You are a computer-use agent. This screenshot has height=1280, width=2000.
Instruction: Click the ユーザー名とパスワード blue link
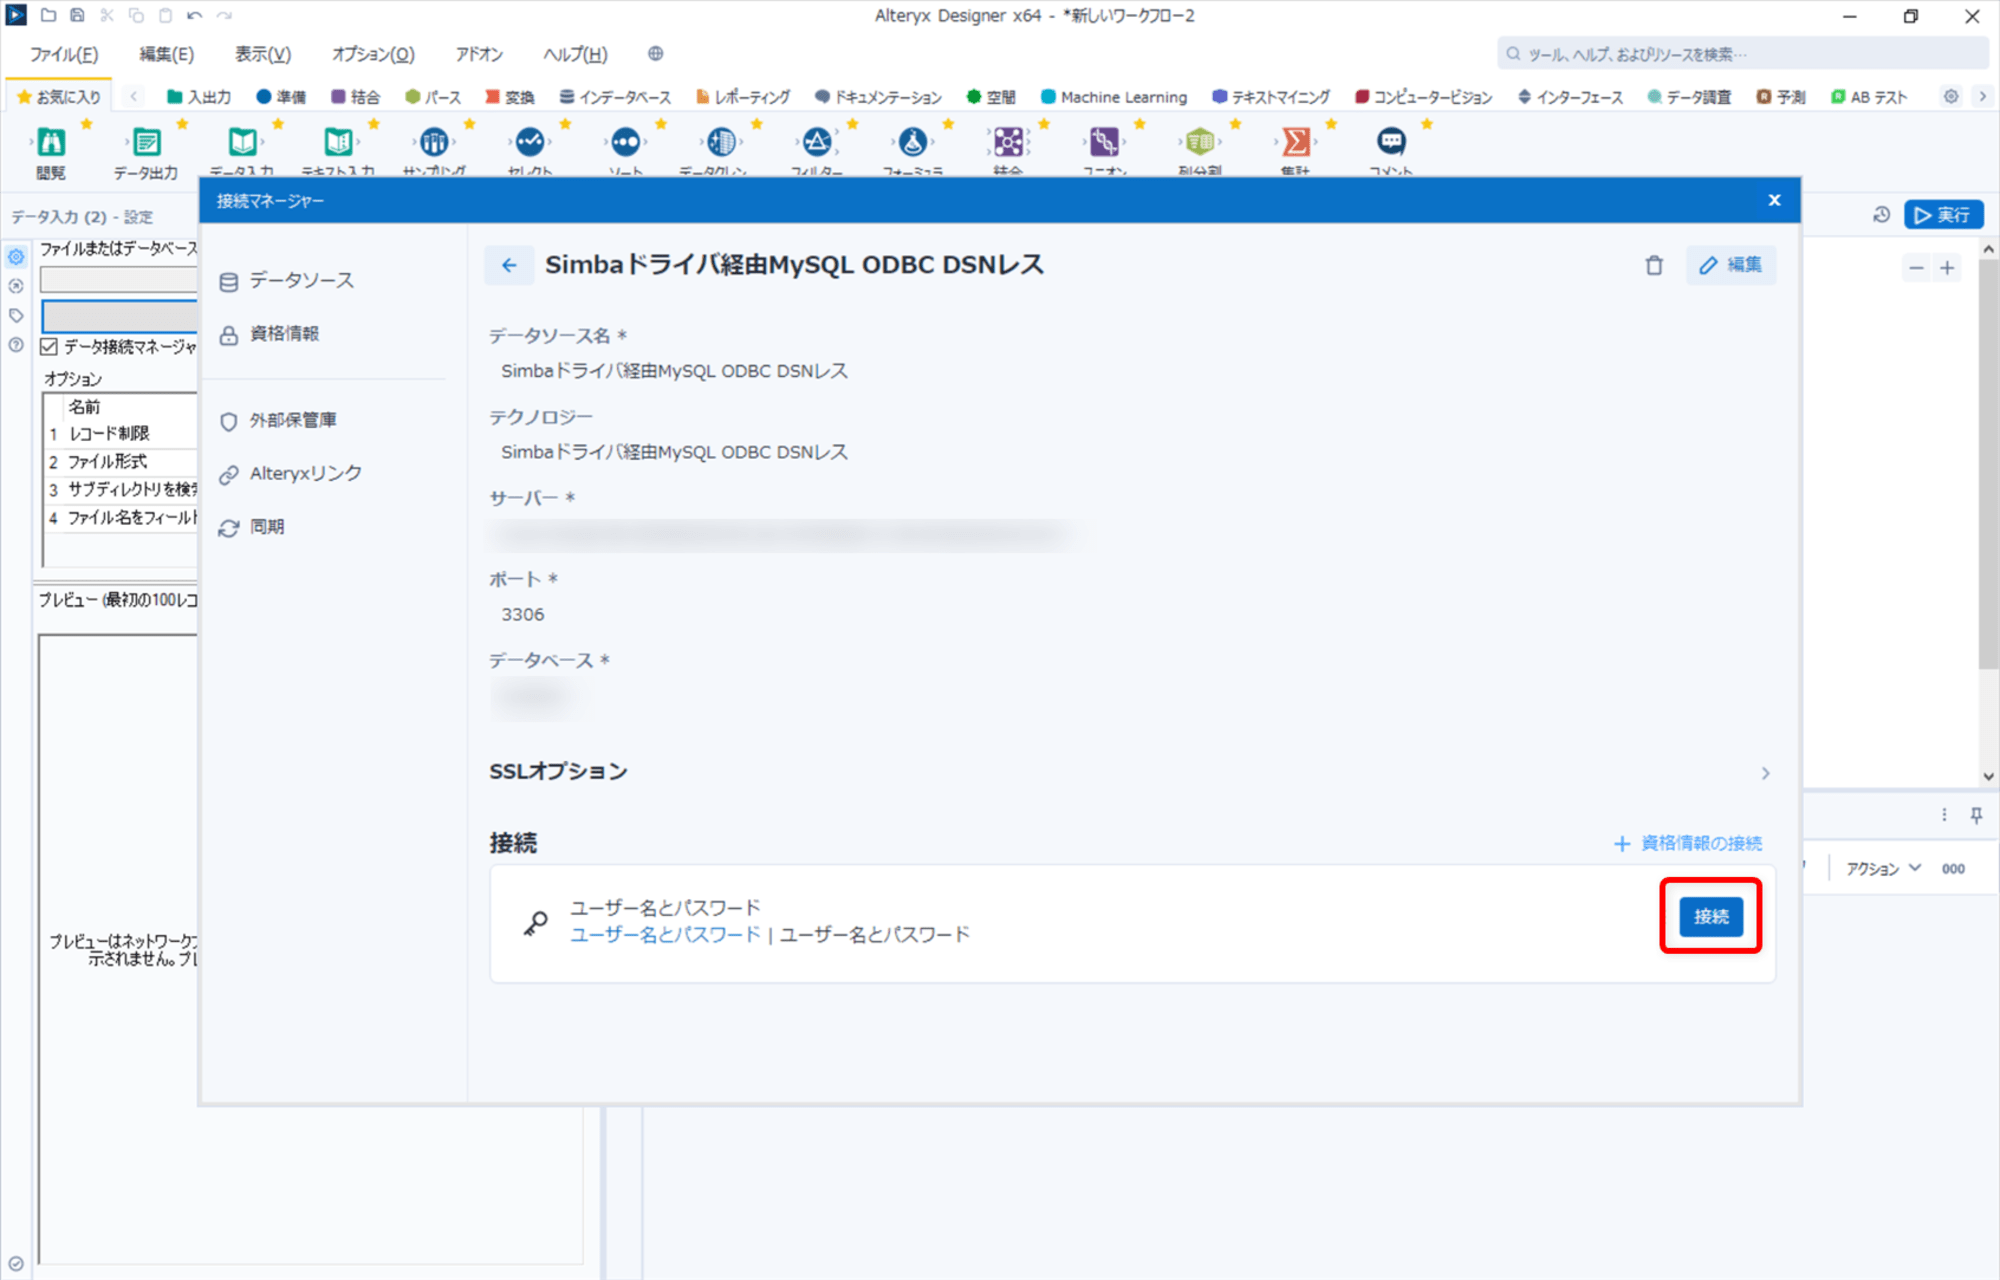click(x=665, y=935)
